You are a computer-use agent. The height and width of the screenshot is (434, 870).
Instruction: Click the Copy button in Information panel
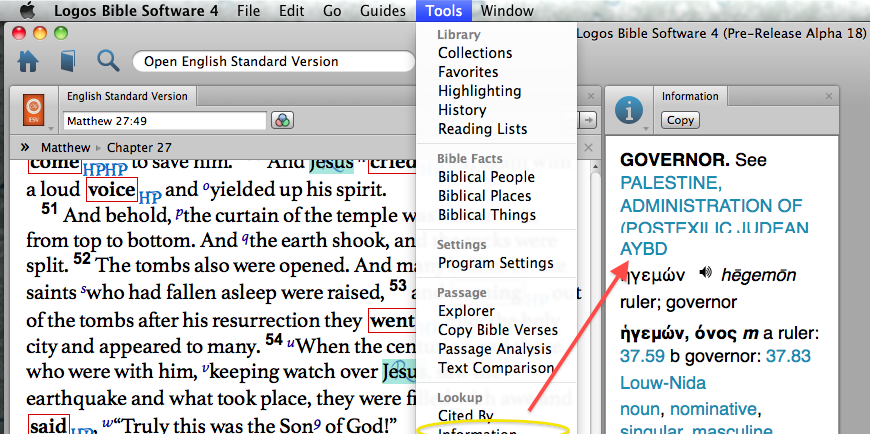pyautogui.click(x=680, y=120)
